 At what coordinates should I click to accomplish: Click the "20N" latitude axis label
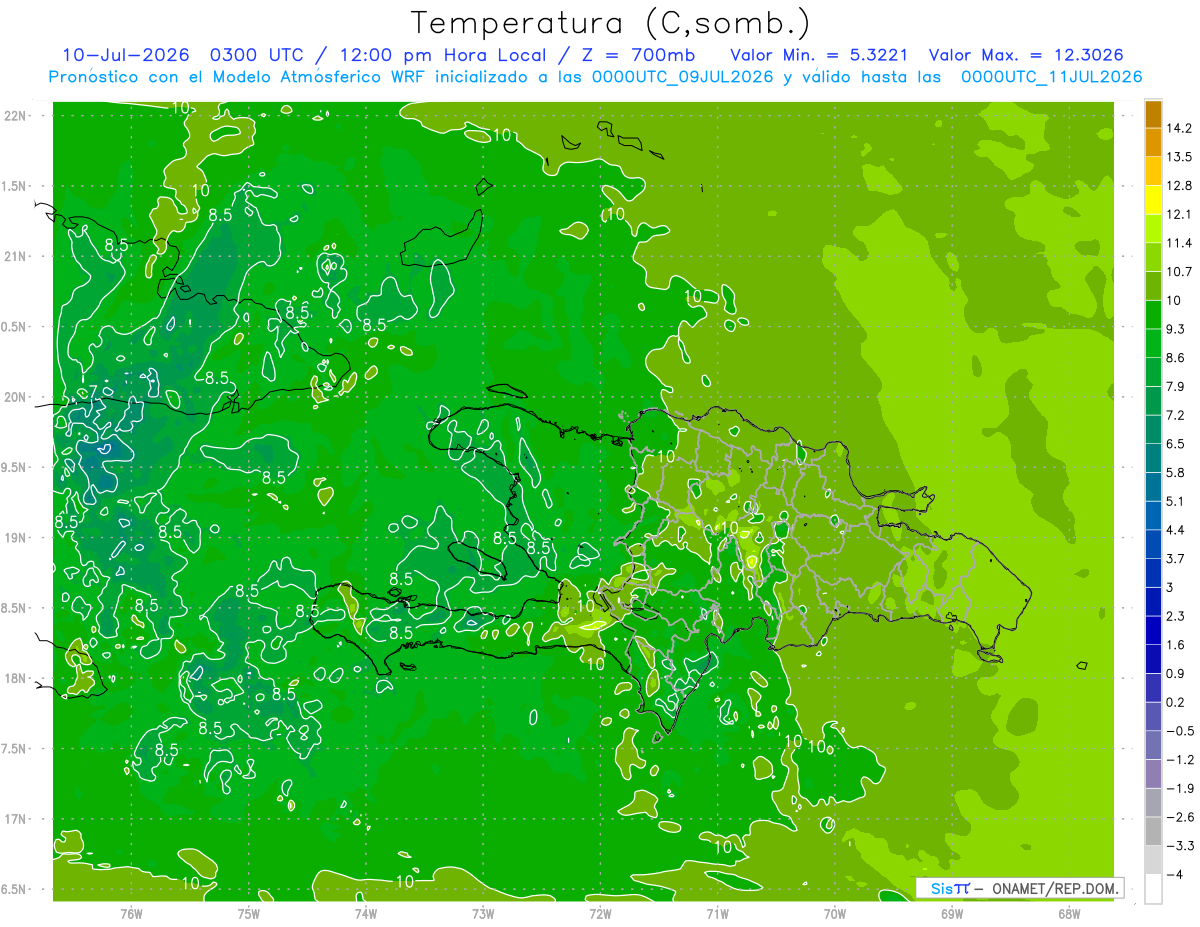15,397
